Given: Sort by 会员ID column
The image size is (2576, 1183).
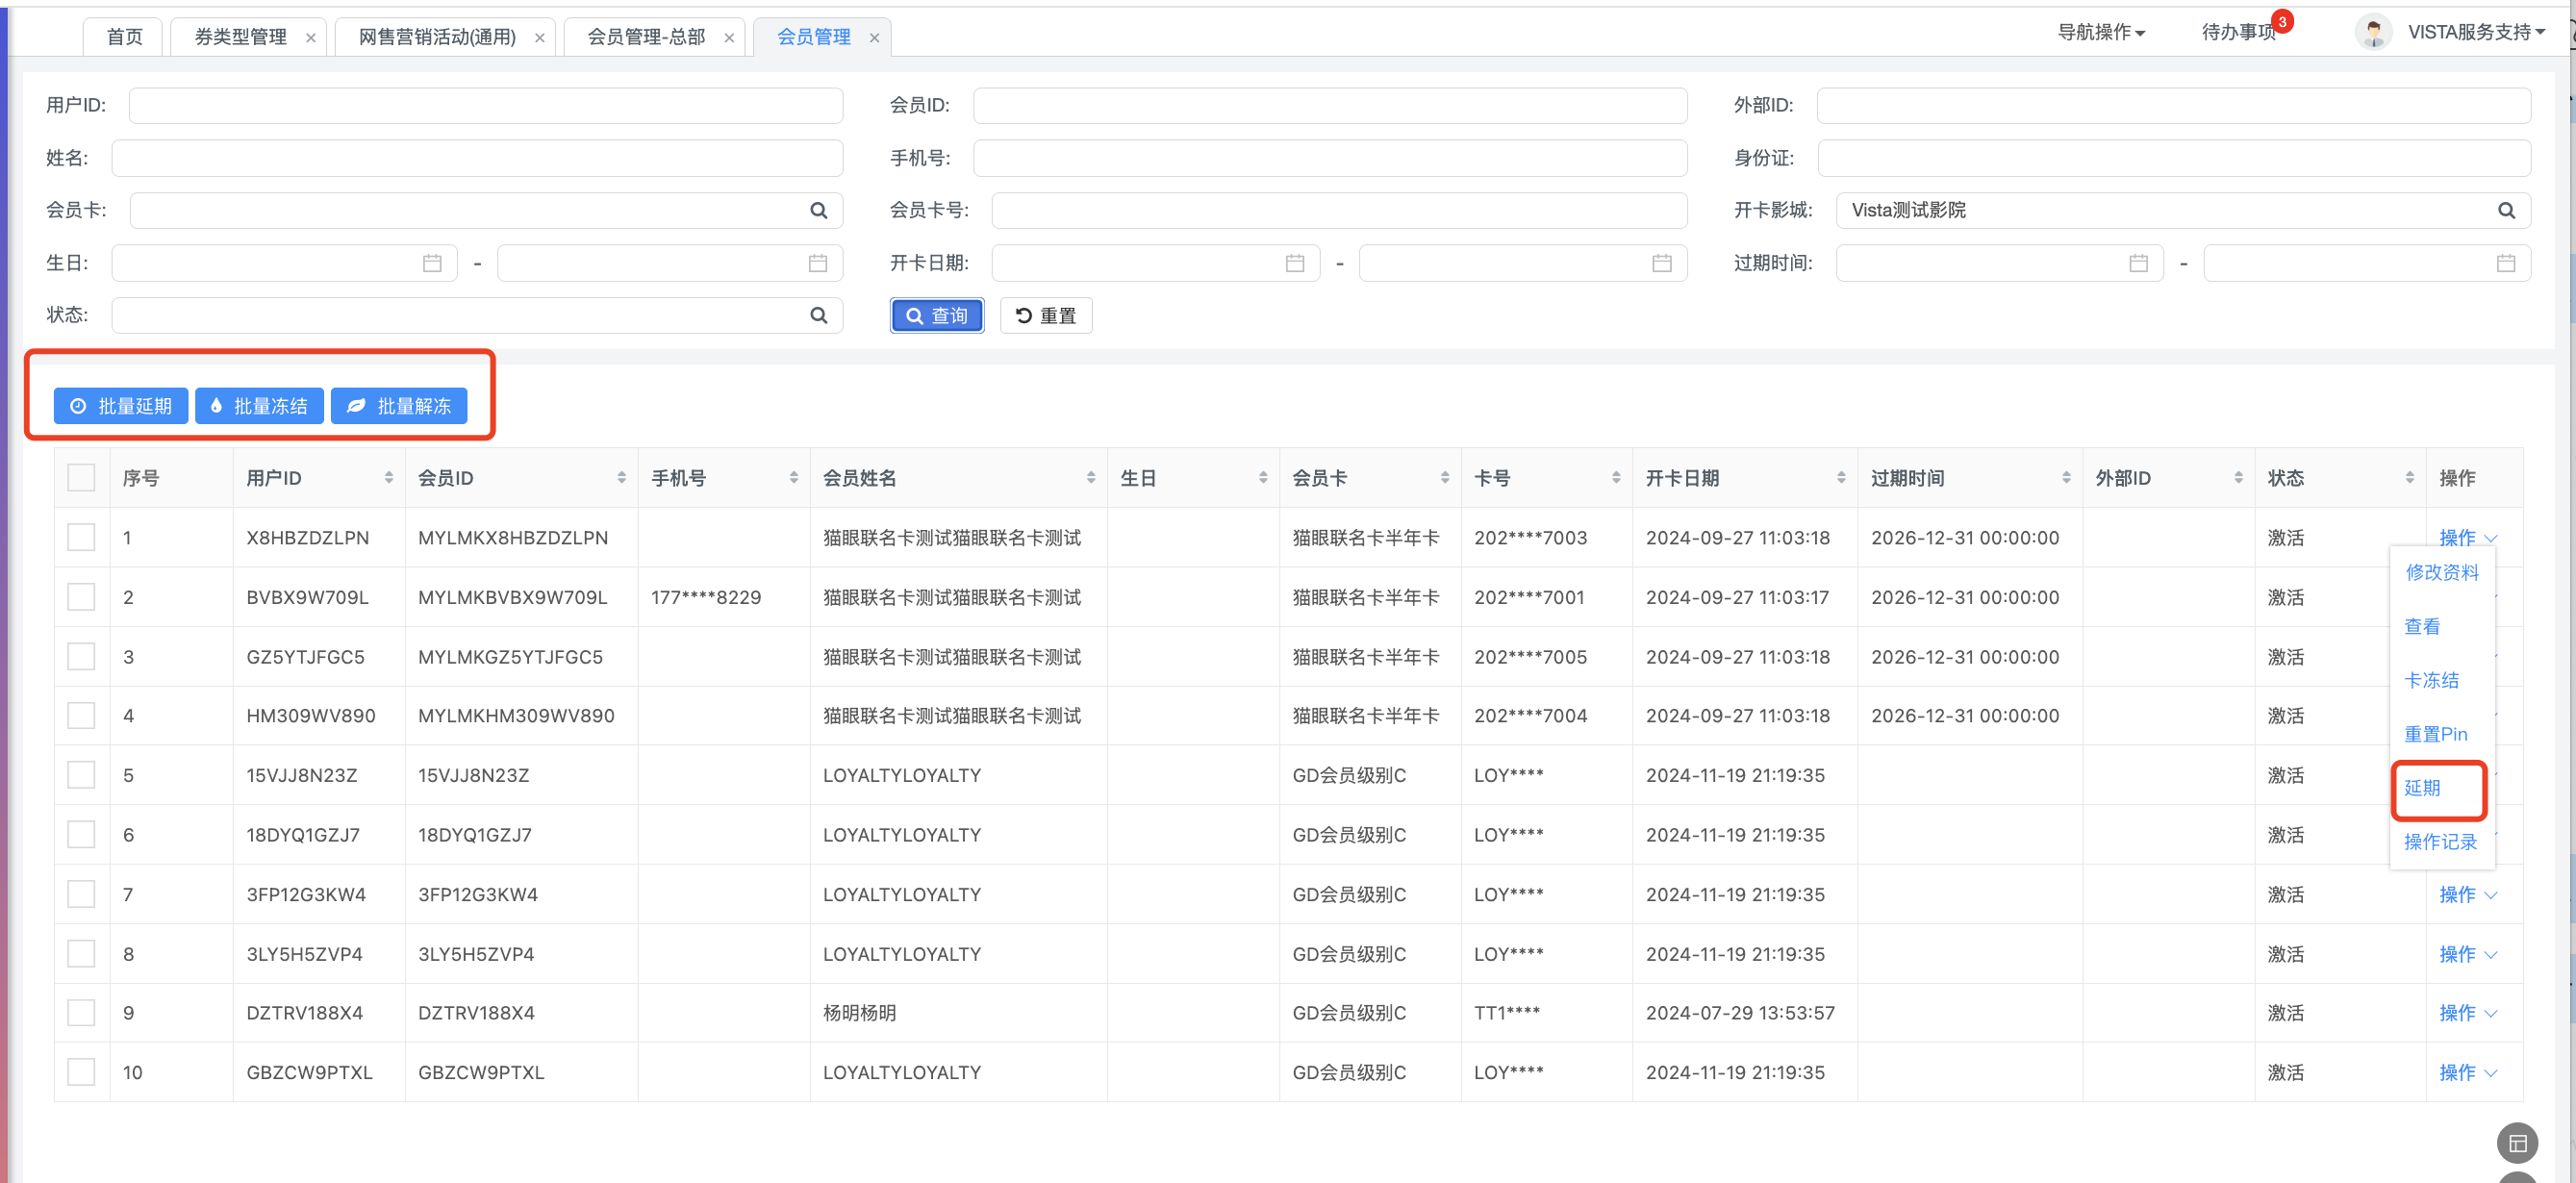Looking at the screenshot, I should click(621, 478).
